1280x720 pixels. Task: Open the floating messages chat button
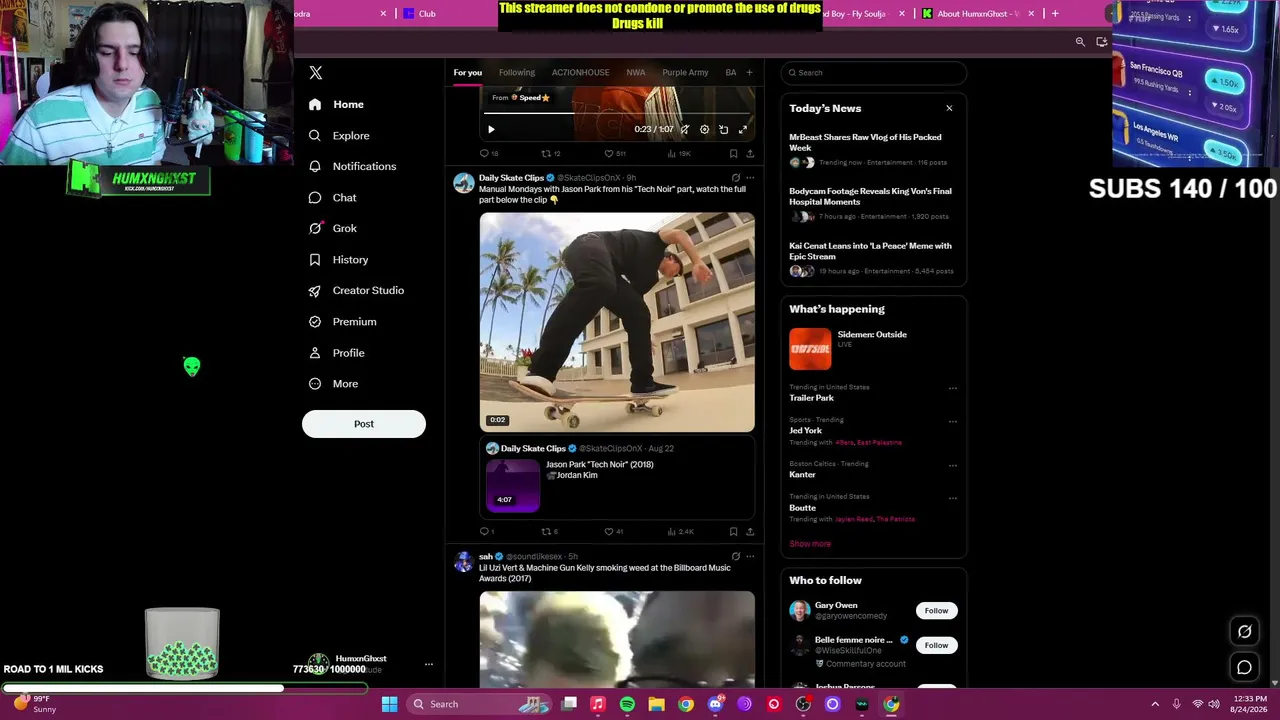pyautogui.click(x=1245, y=667)
